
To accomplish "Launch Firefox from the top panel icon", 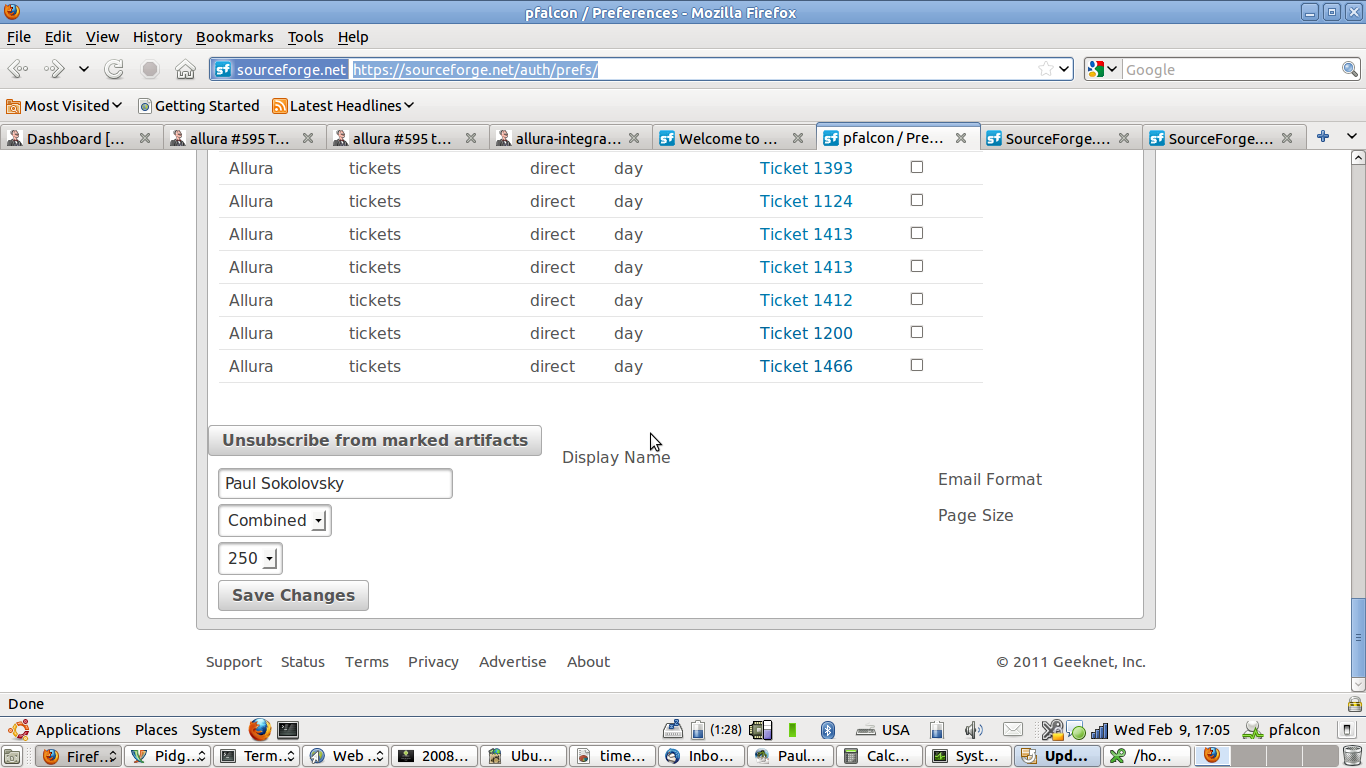I will (x=260, y=729).
